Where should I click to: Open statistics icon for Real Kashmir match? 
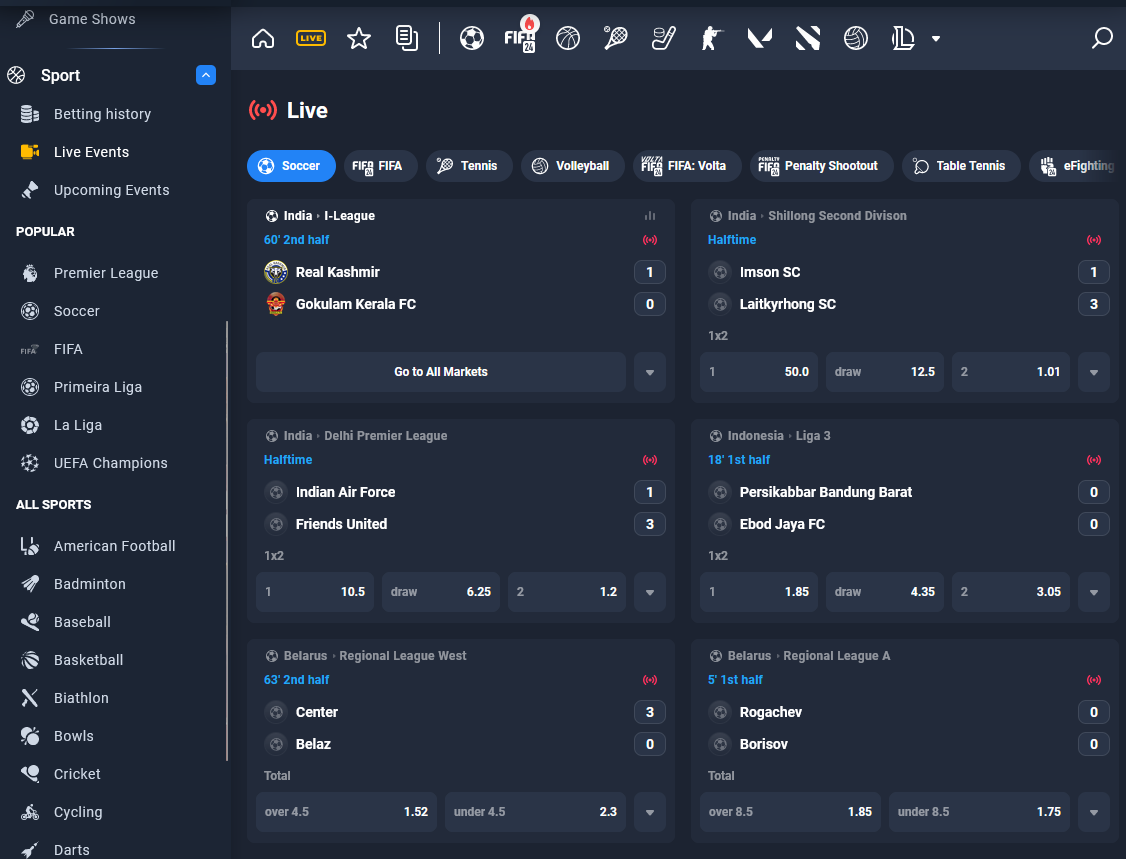[650, 216]
